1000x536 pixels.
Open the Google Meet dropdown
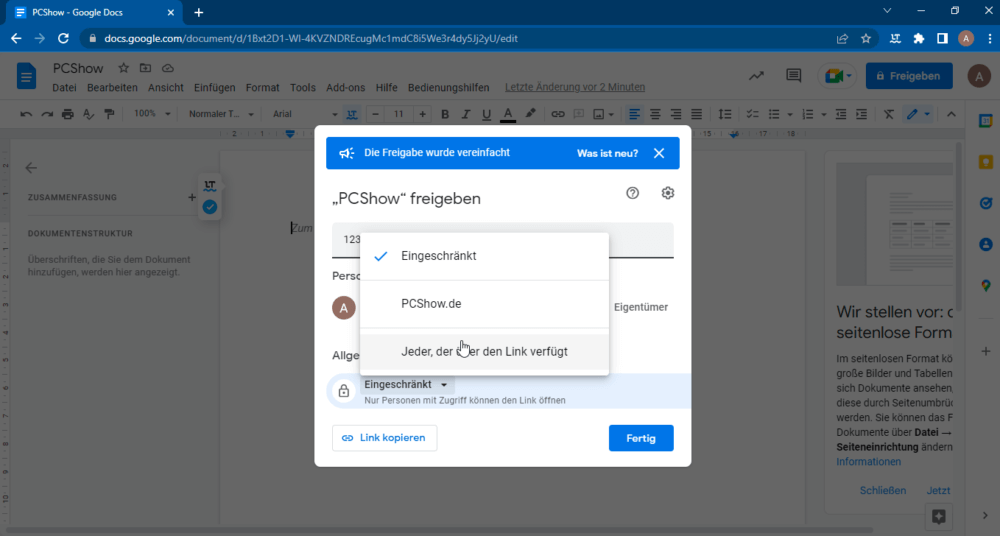(x=837, y=76)
